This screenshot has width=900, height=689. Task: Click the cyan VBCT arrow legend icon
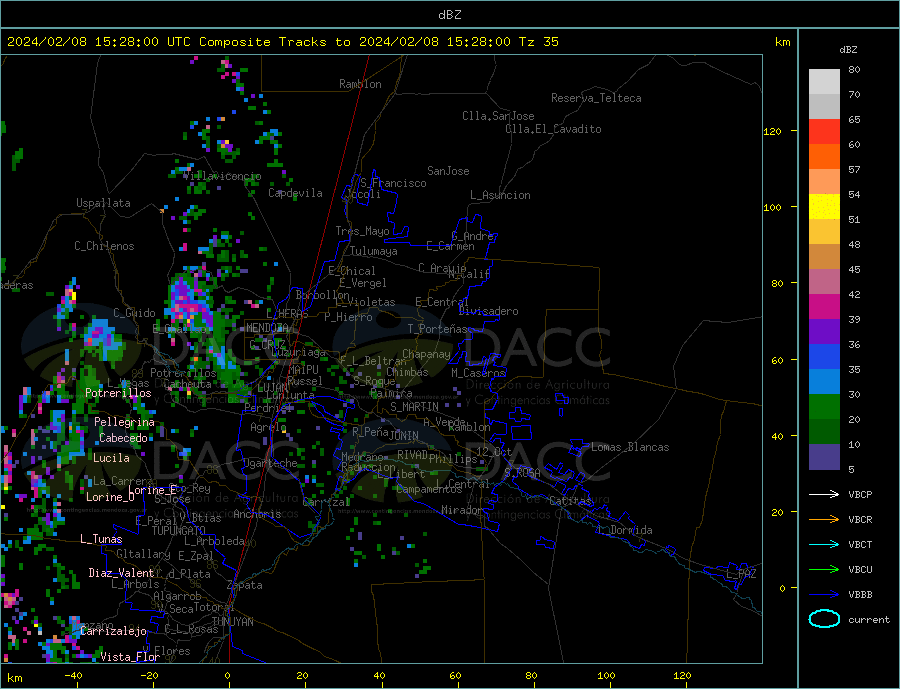pyautogui.click(x=824, y=544)
